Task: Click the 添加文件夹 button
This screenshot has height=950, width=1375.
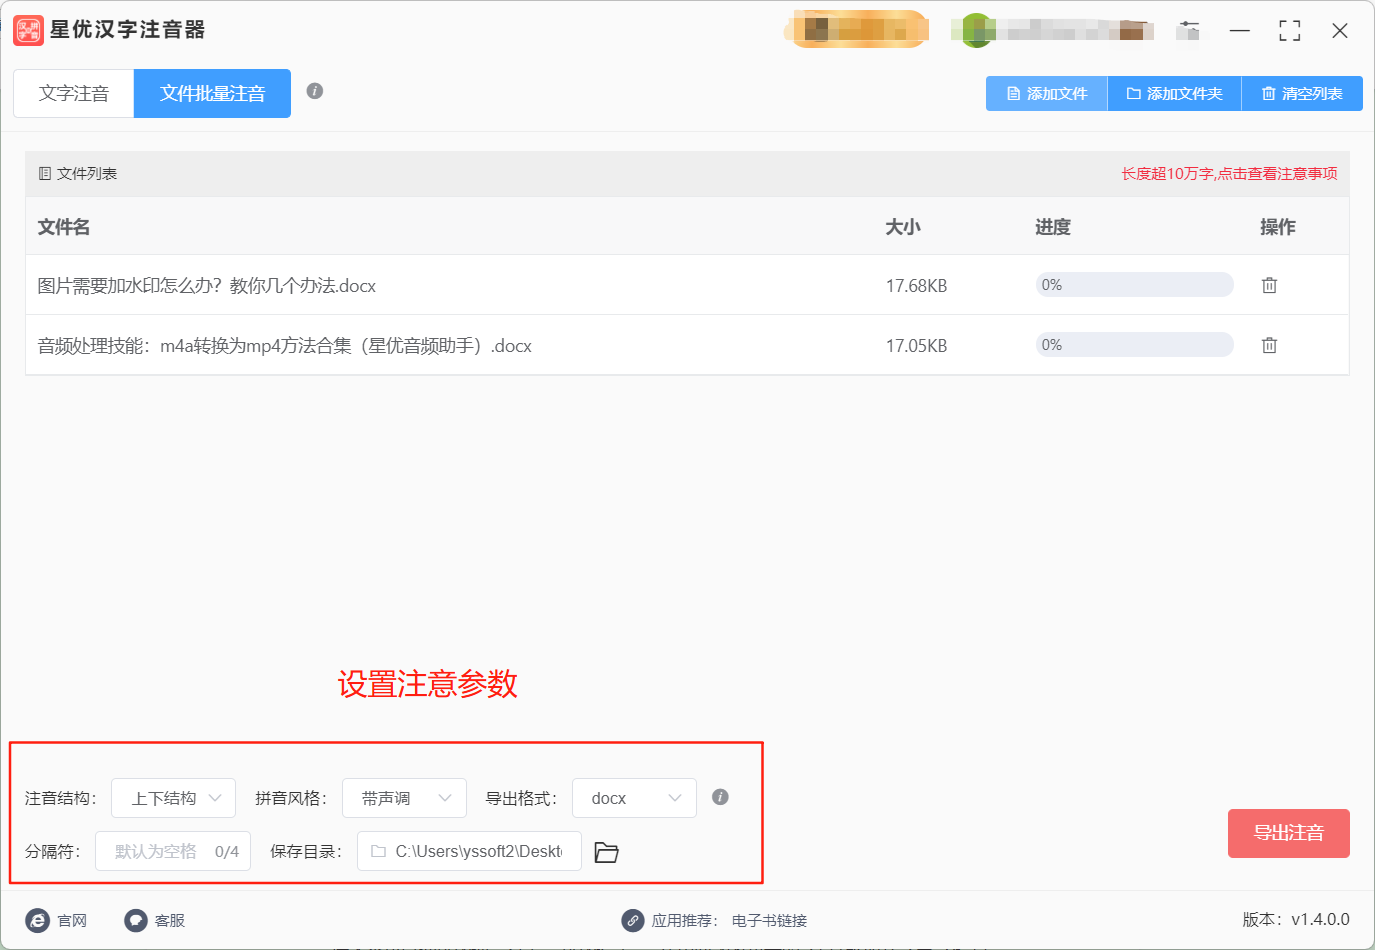Action: coord(1175,94)
